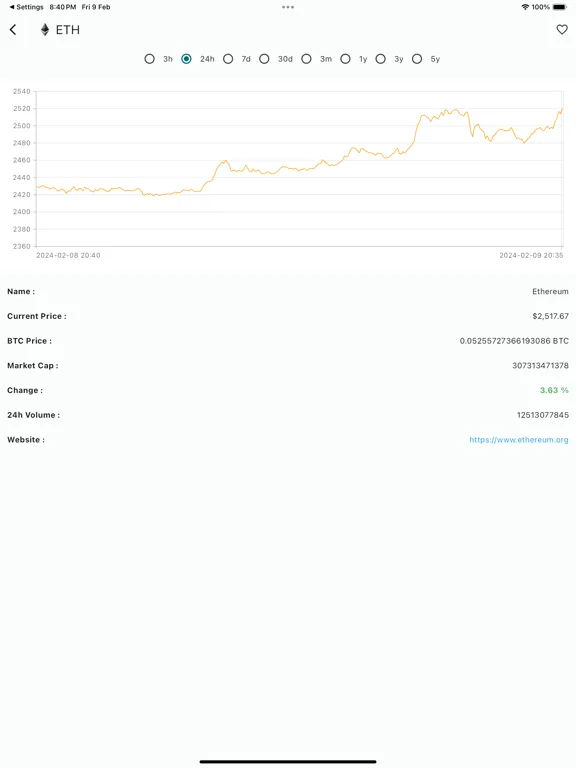Tap the 'Change :' label

tap(25, 390)
